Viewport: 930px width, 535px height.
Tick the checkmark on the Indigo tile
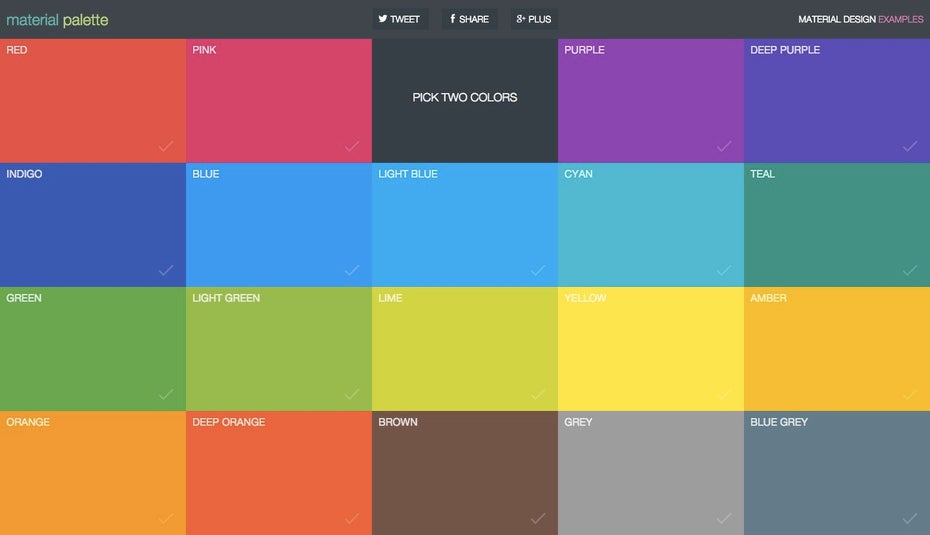[166, 270]
